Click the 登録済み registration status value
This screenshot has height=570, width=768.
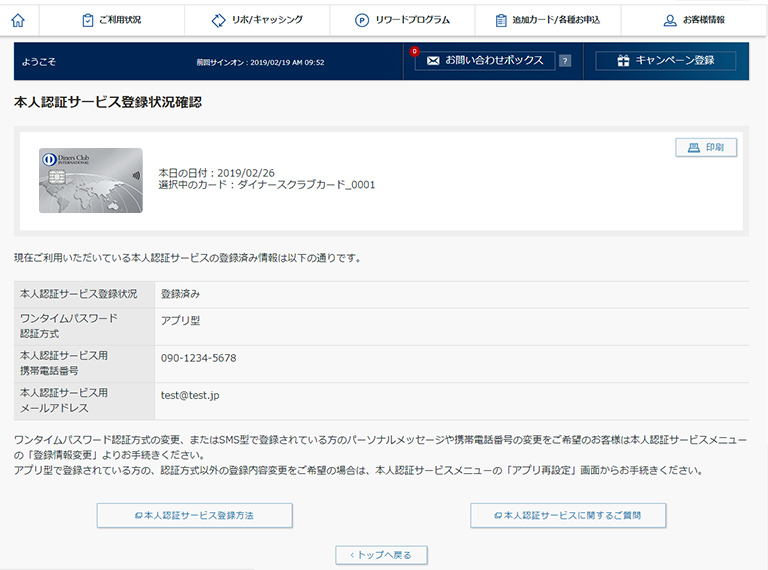point(181,294)
